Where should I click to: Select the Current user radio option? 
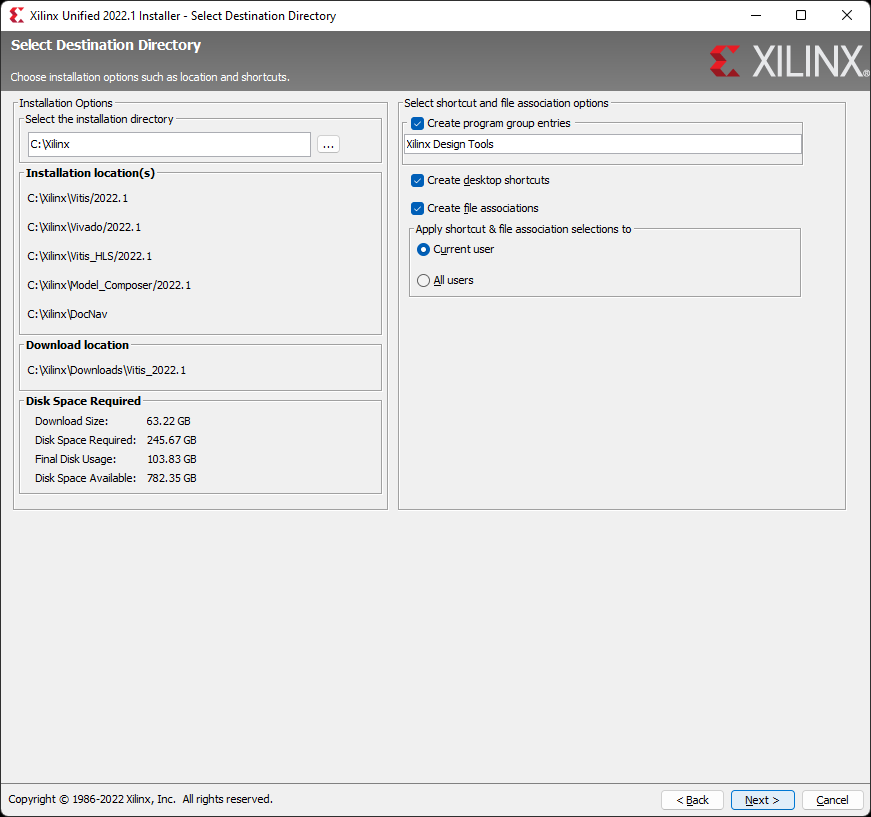(423, 249)
